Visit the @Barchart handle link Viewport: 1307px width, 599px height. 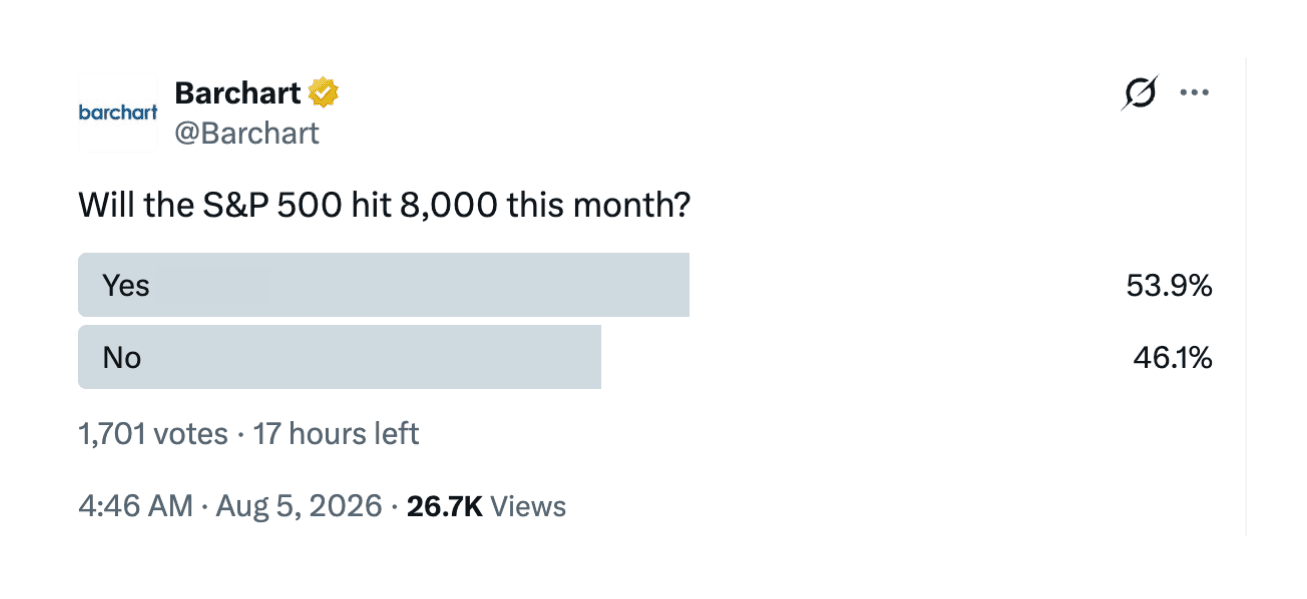(x=247, y=133)
